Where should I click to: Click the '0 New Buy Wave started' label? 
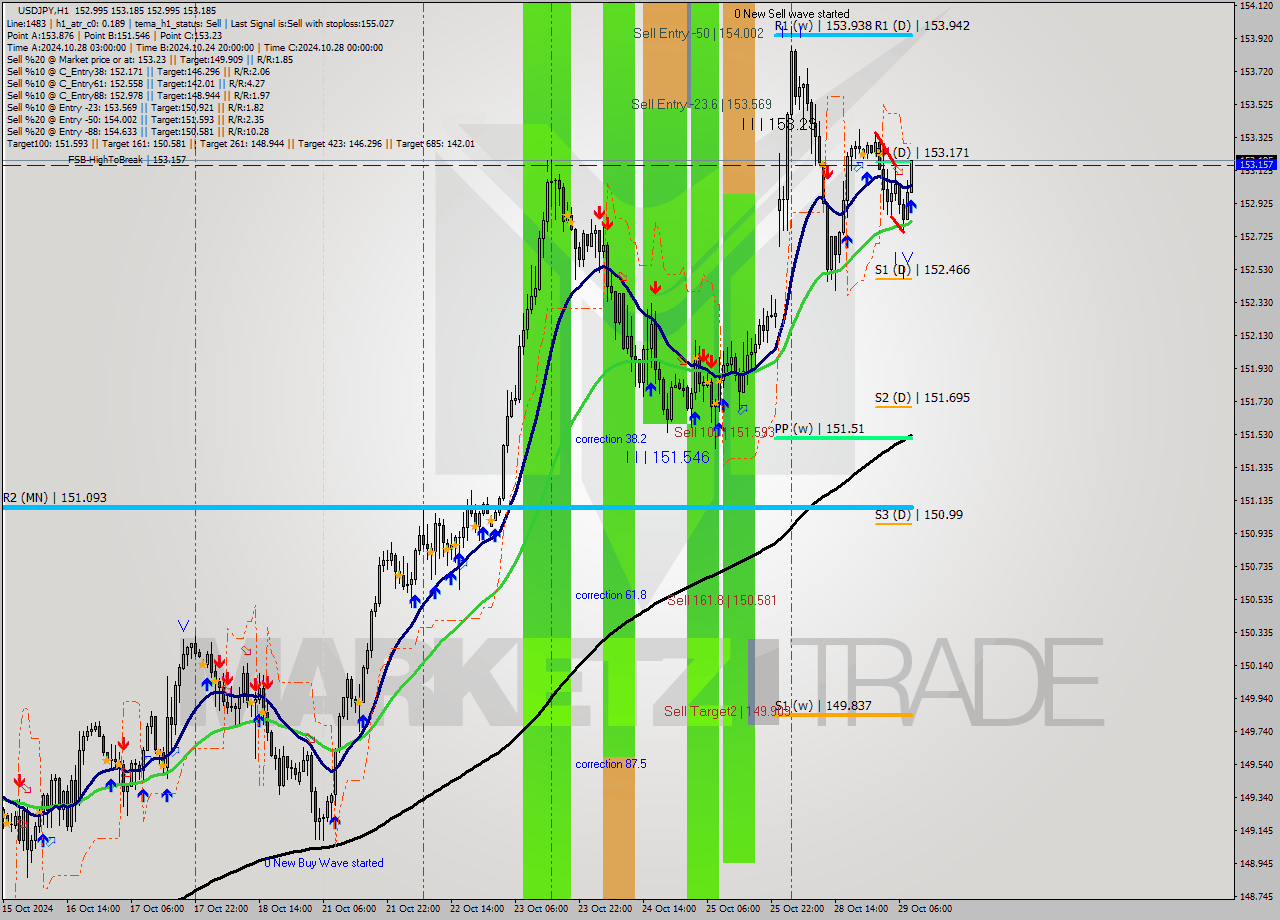click(x=324, y=863)
